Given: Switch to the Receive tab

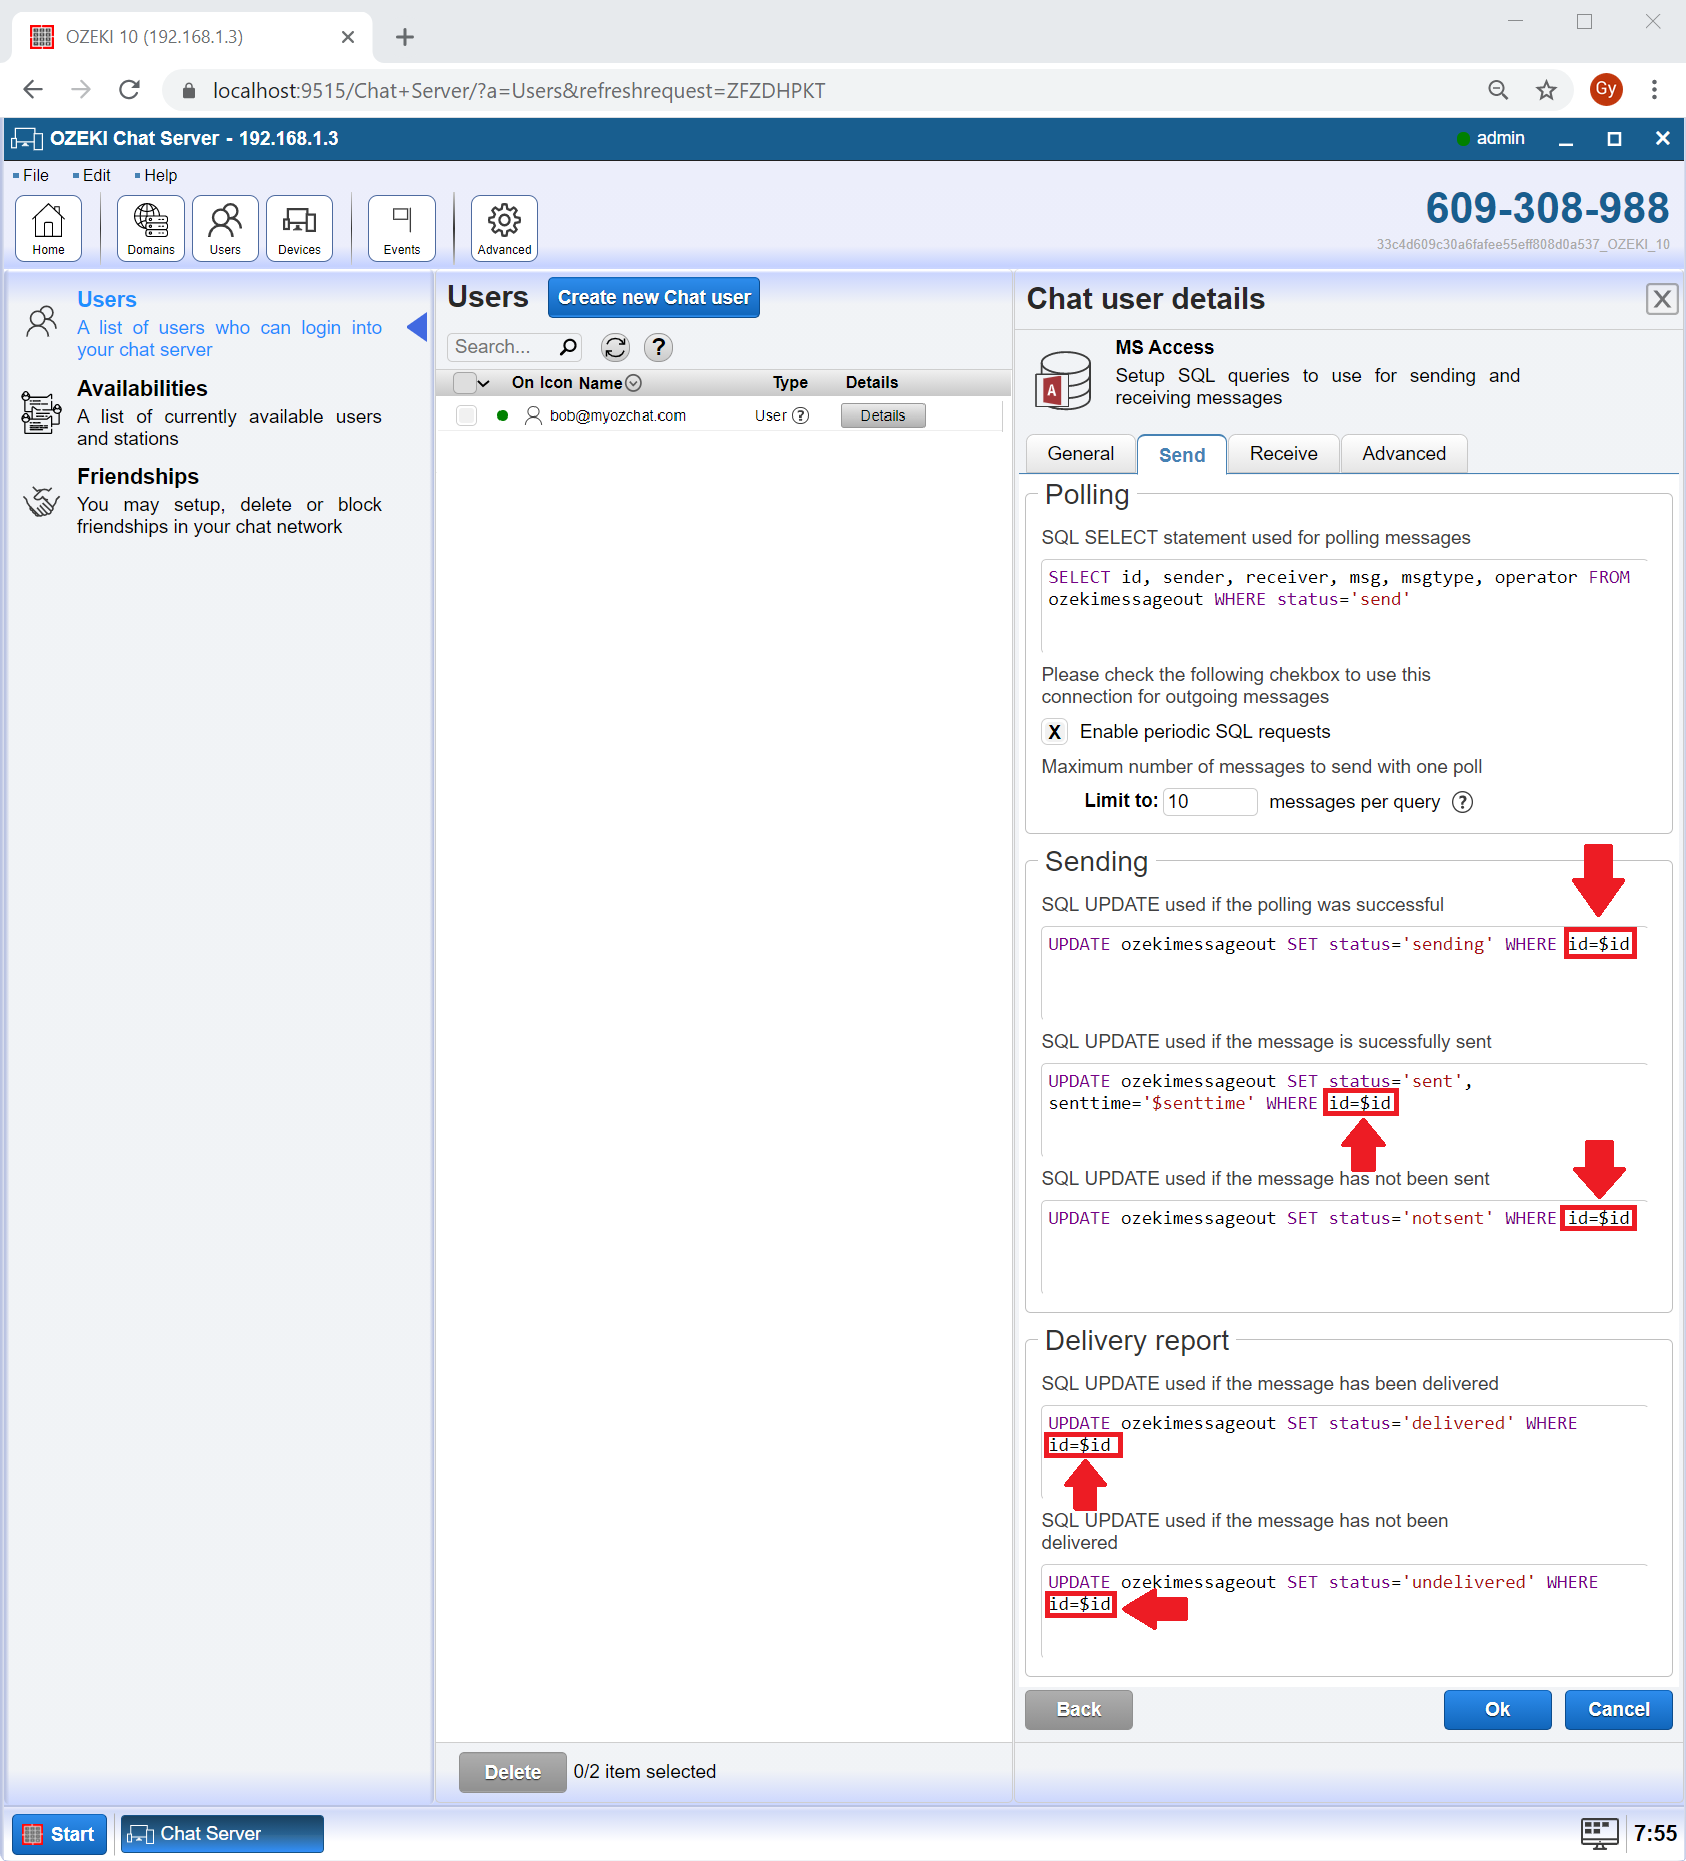Looking at the screenshot, I should (1283, 453).
